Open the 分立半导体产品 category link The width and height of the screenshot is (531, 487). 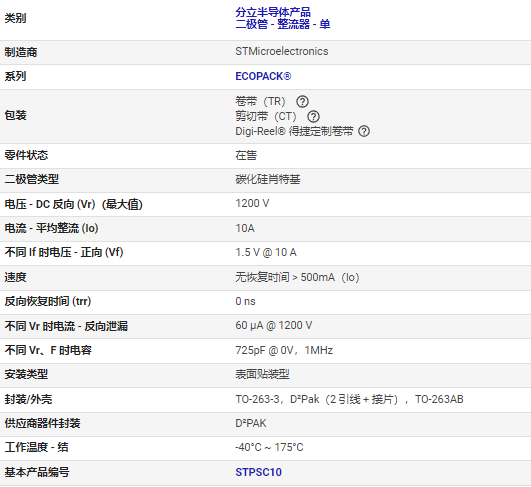pyautogui.click(x=273, y=12)
